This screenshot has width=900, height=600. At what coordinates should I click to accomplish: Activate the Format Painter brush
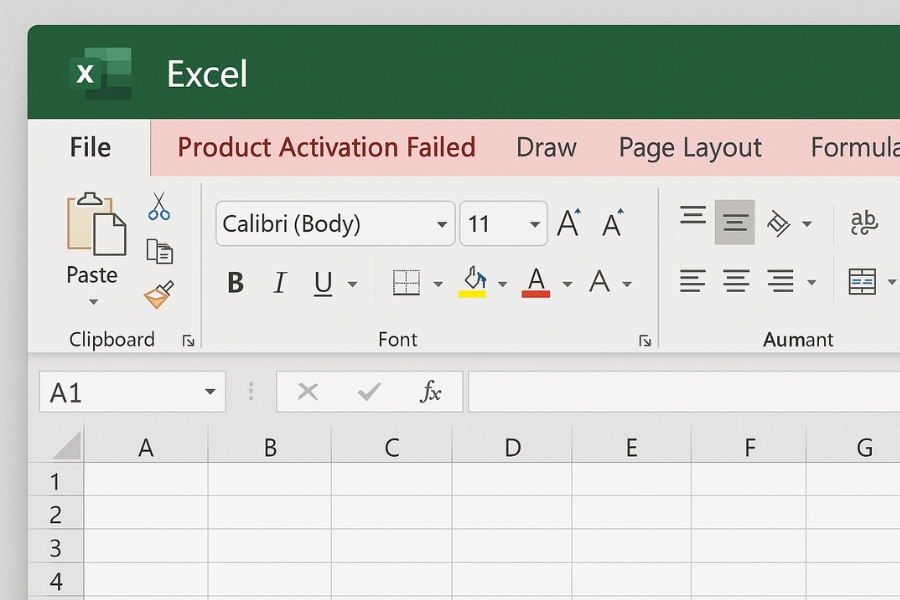click(159, 295)
